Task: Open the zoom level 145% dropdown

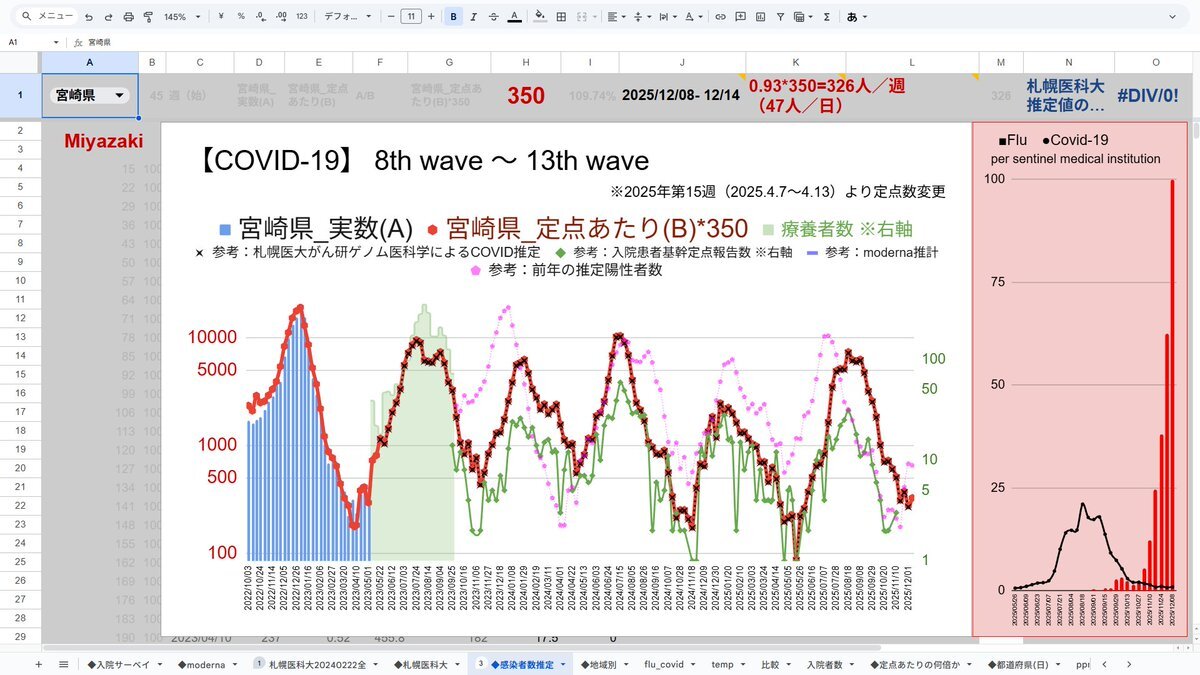Action: [182, 17]
